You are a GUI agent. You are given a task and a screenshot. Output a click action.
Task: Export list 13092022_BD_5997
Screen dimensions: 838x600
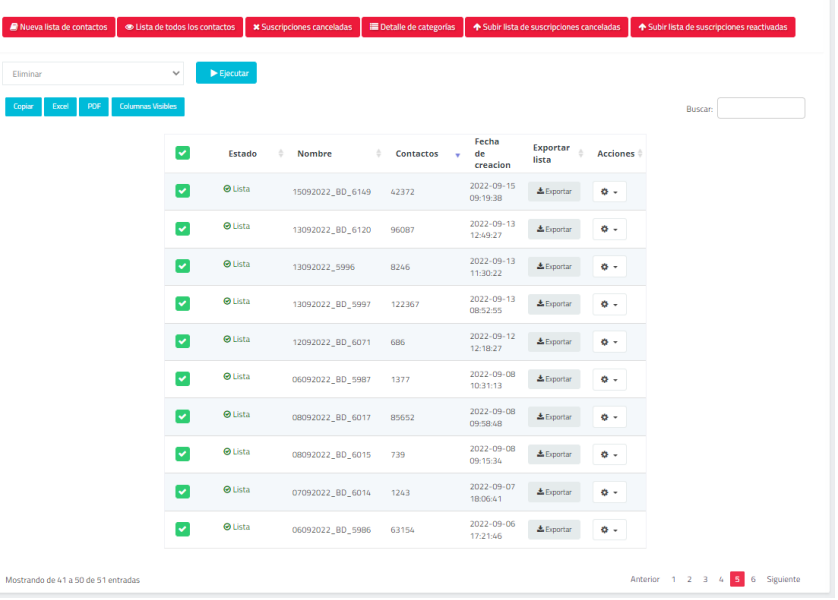point(554,304)
